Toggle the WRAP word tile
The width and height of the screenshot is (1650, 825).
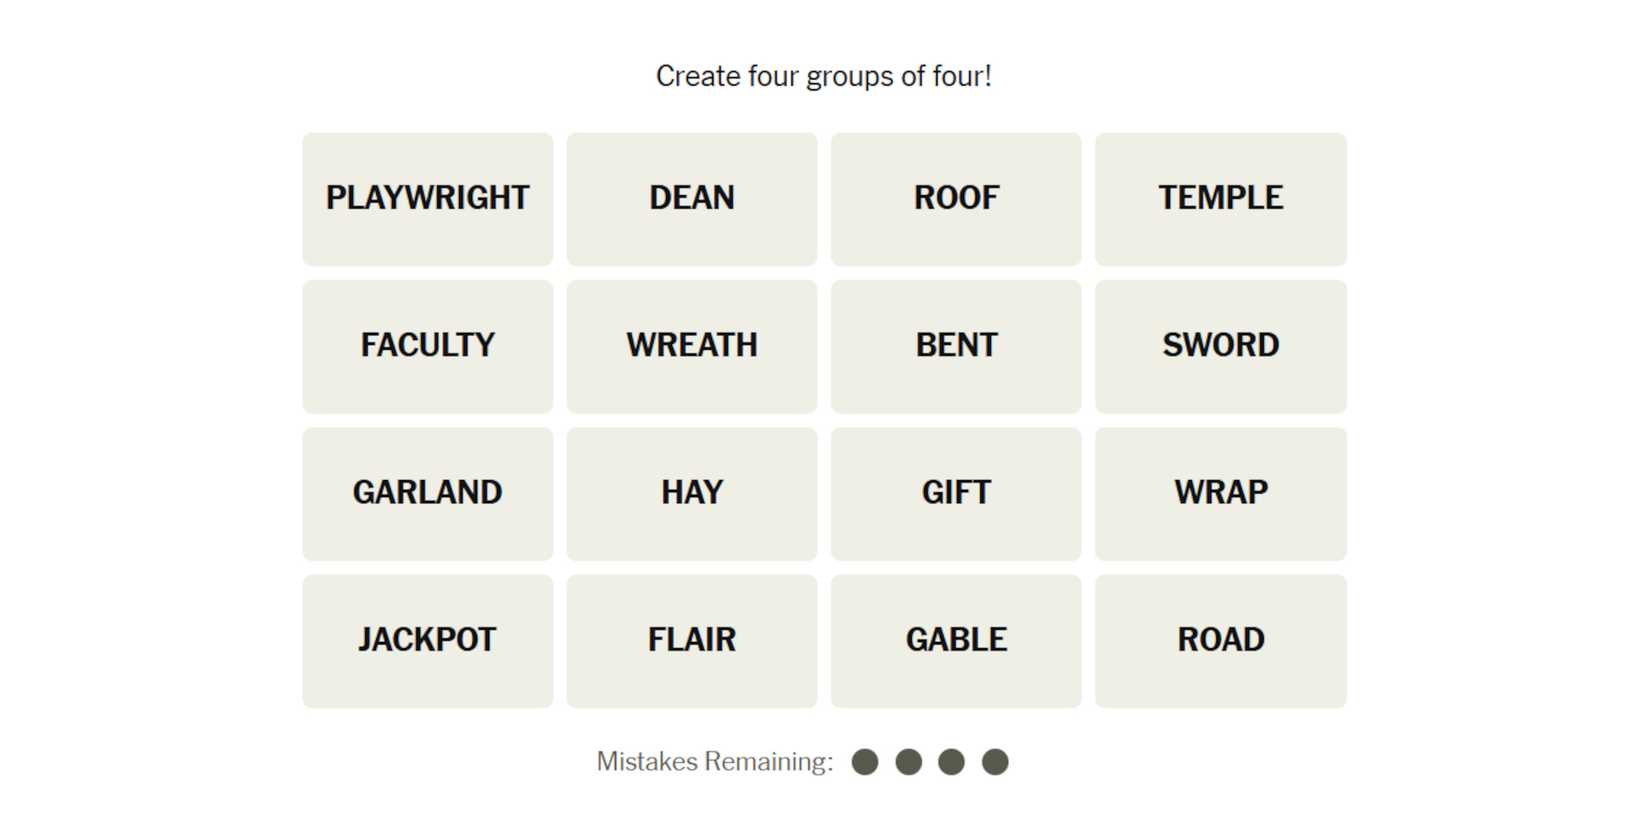click(x=1220, y=493)
